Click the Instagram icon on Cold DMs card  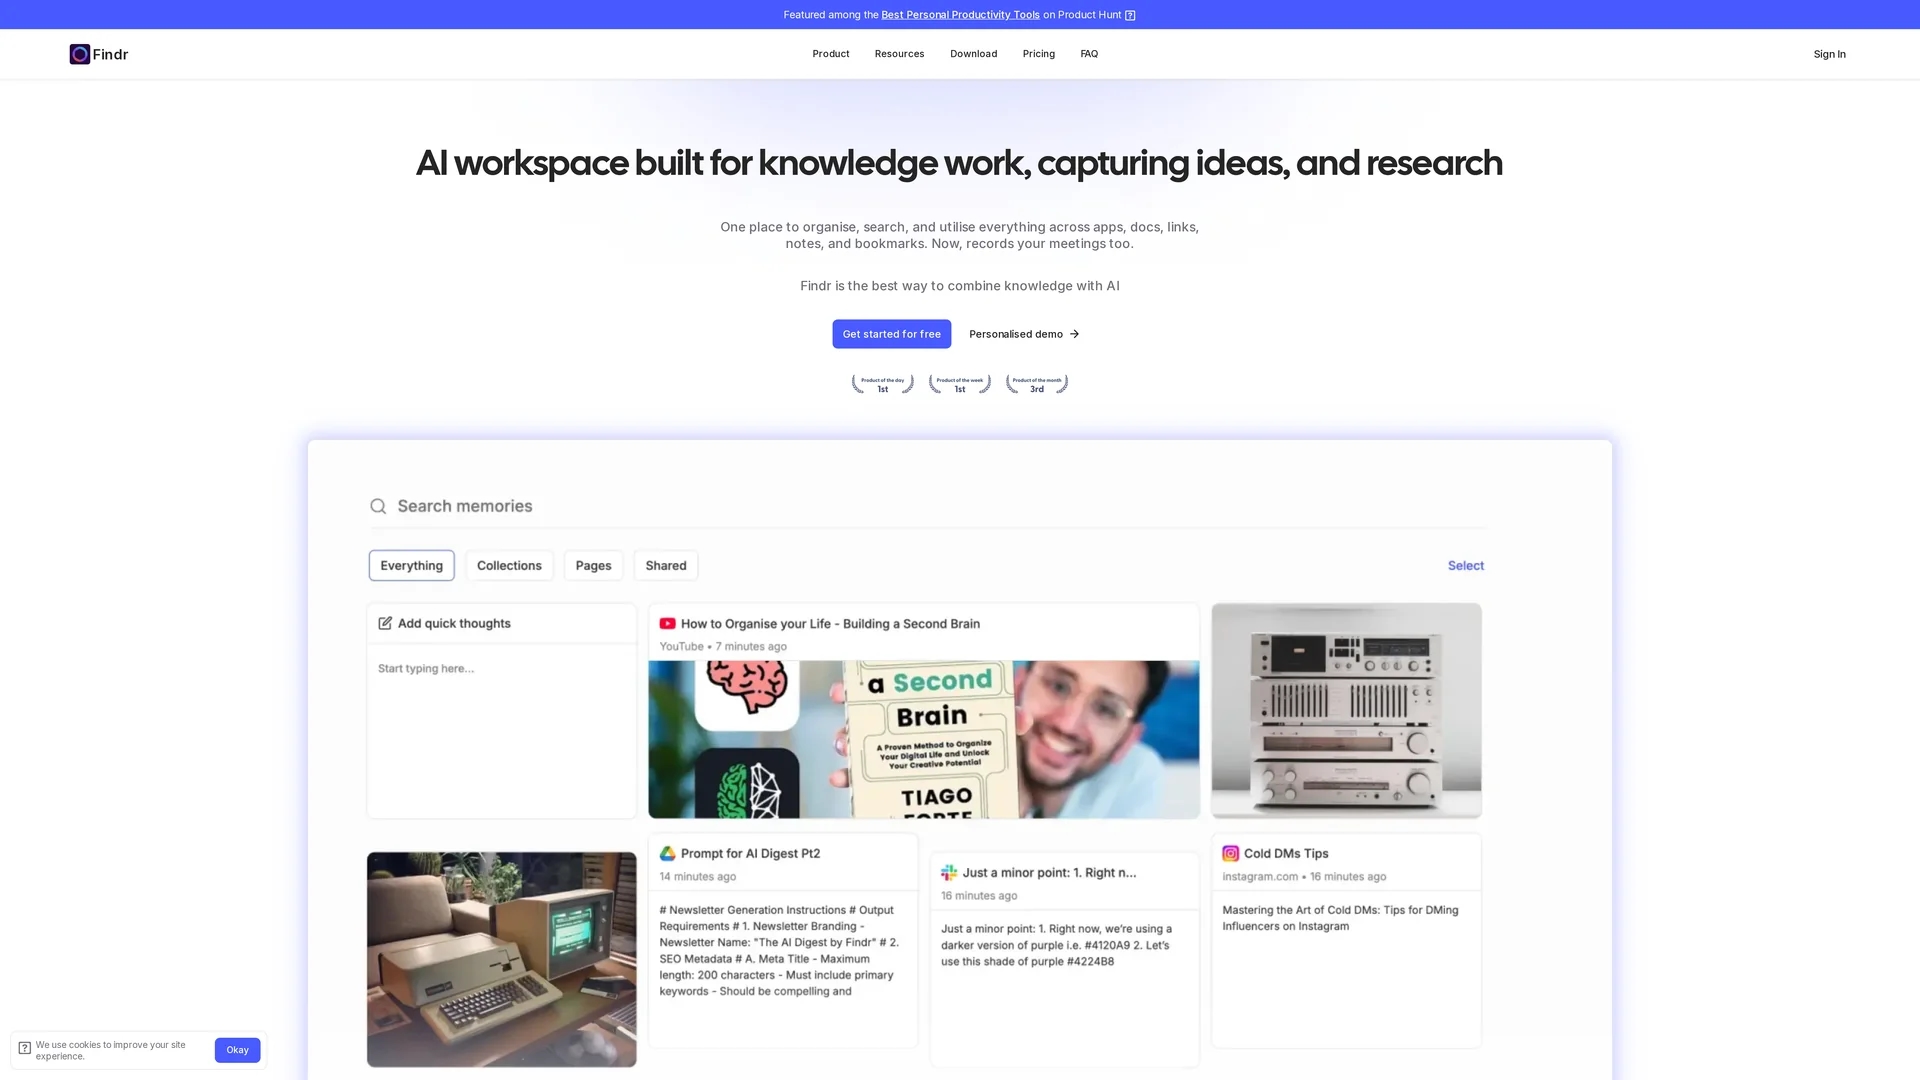pyautogui.click(x=1230, y=853)
